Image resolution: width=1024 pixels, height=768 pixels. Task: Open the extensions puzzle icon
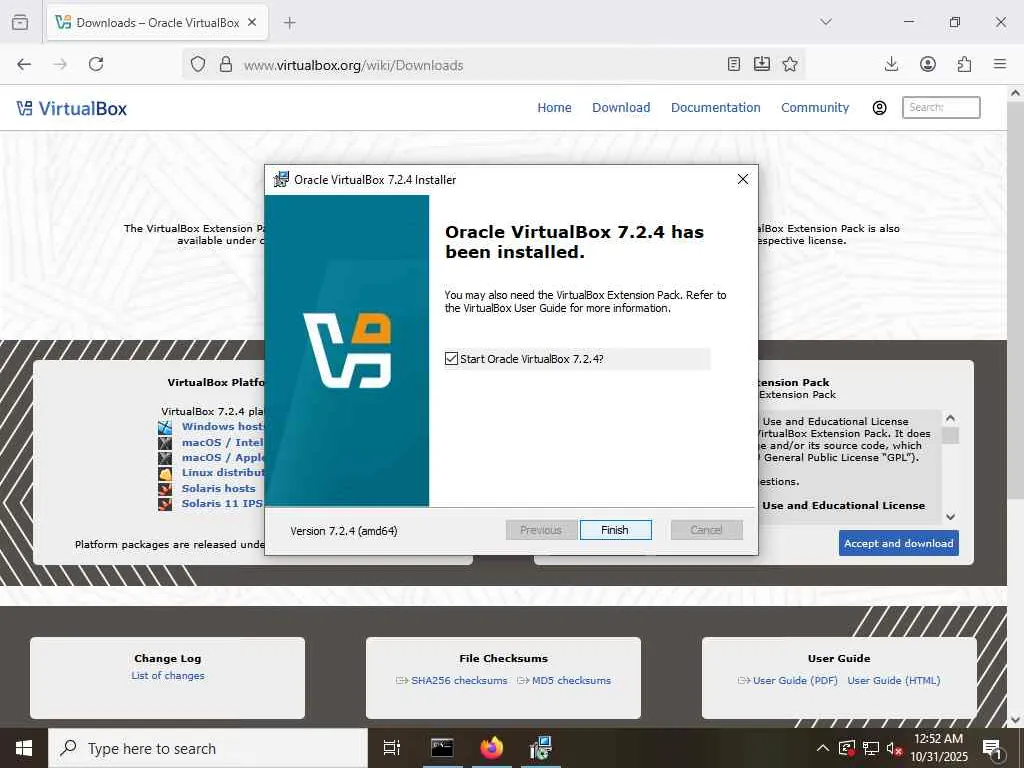pos(965,64)
